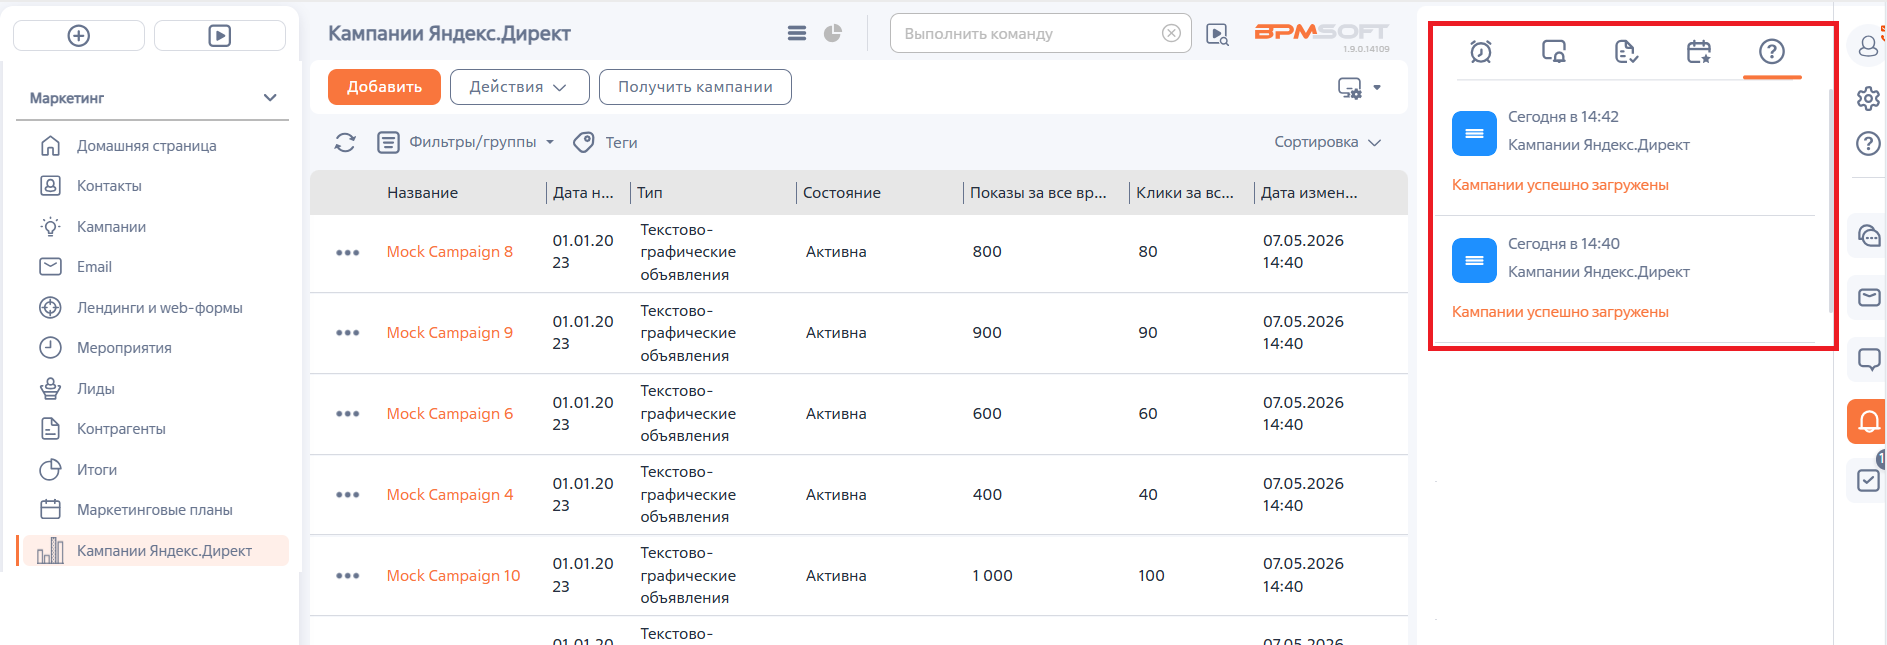1887x645 pixels.
Task: Open row menu for Mock Campaign 10
Action: click(x=348, y=576)
